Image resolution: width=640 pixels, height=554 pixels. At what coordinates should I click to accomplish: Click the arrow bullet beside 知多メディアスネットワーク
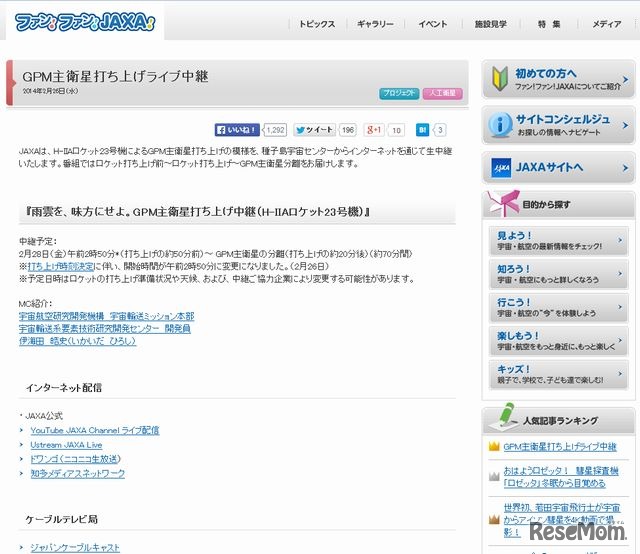[22, 473]
